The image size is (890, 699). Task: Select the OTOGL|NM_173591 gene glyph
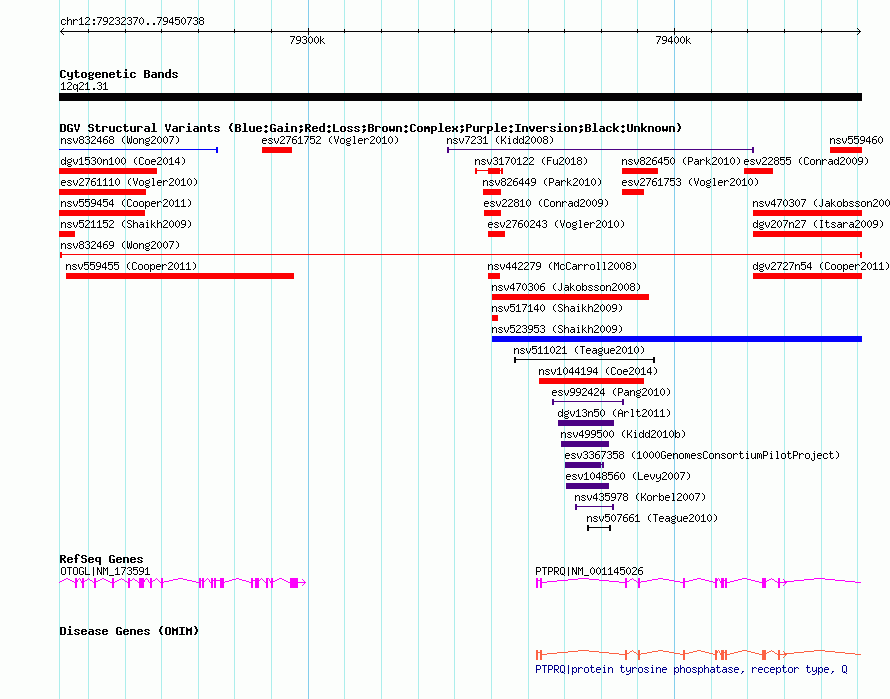(x=183, y=583)
